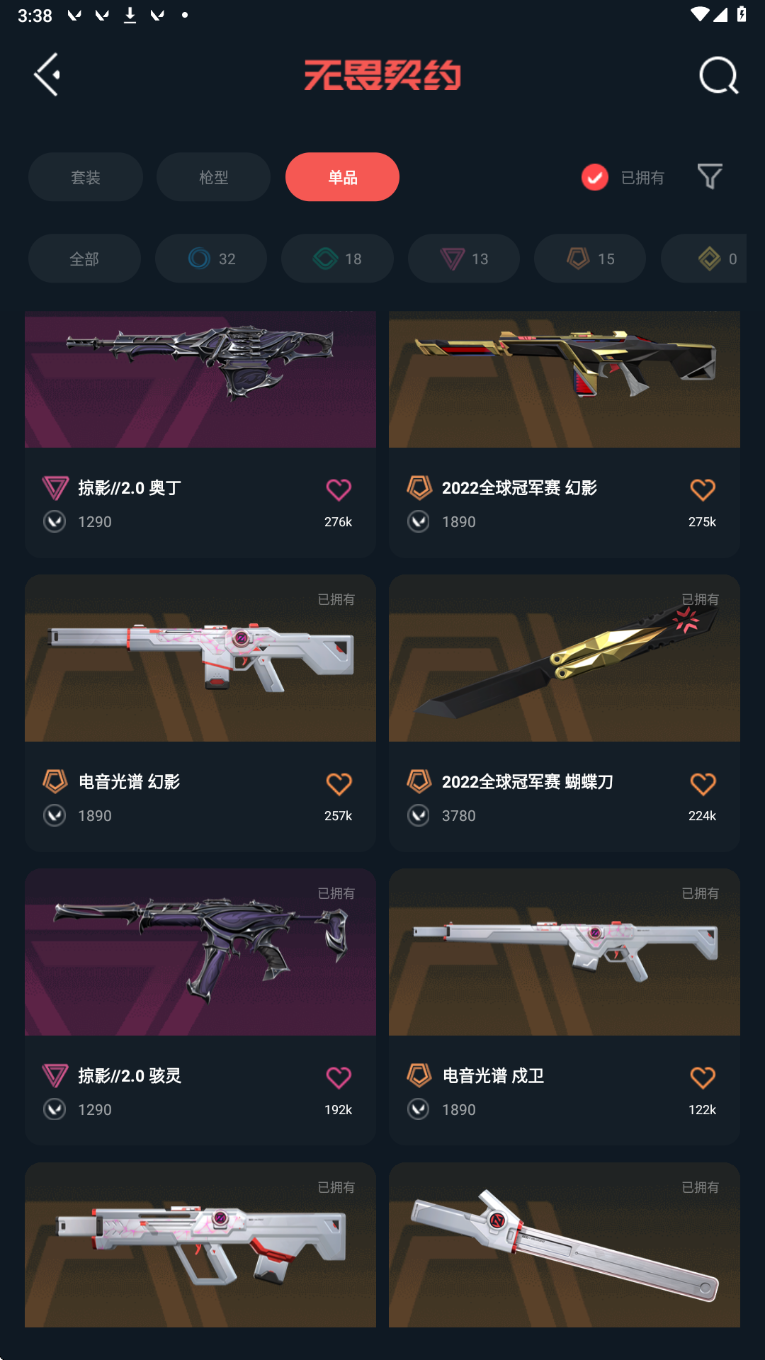Viewport: 765px width, 1360px height.
Task: Tap heart on 2022全球冠军赛 蝴蝶刀
Action: 703,783
